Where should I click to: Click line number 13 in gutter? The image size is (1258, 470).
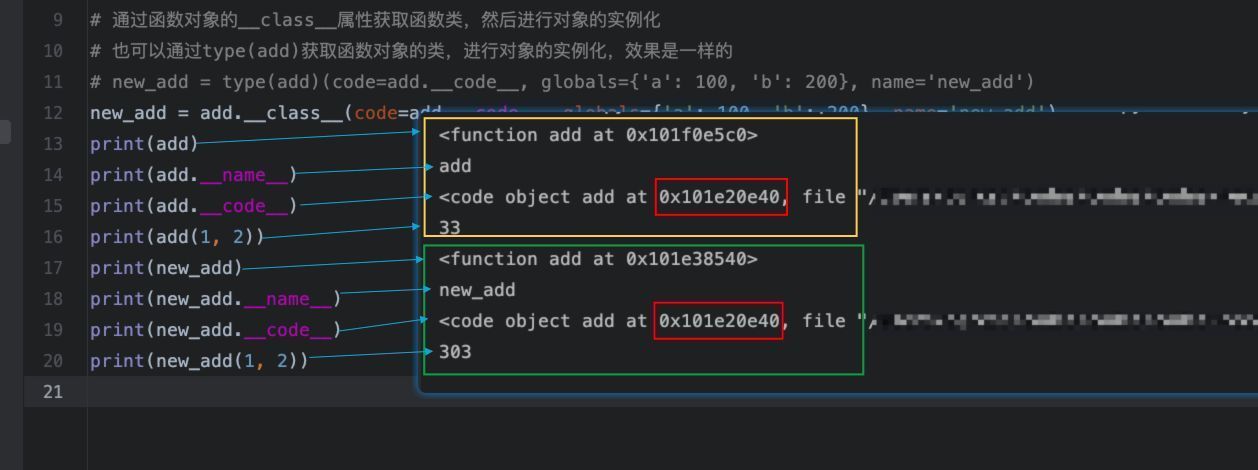tap(53, 144)
